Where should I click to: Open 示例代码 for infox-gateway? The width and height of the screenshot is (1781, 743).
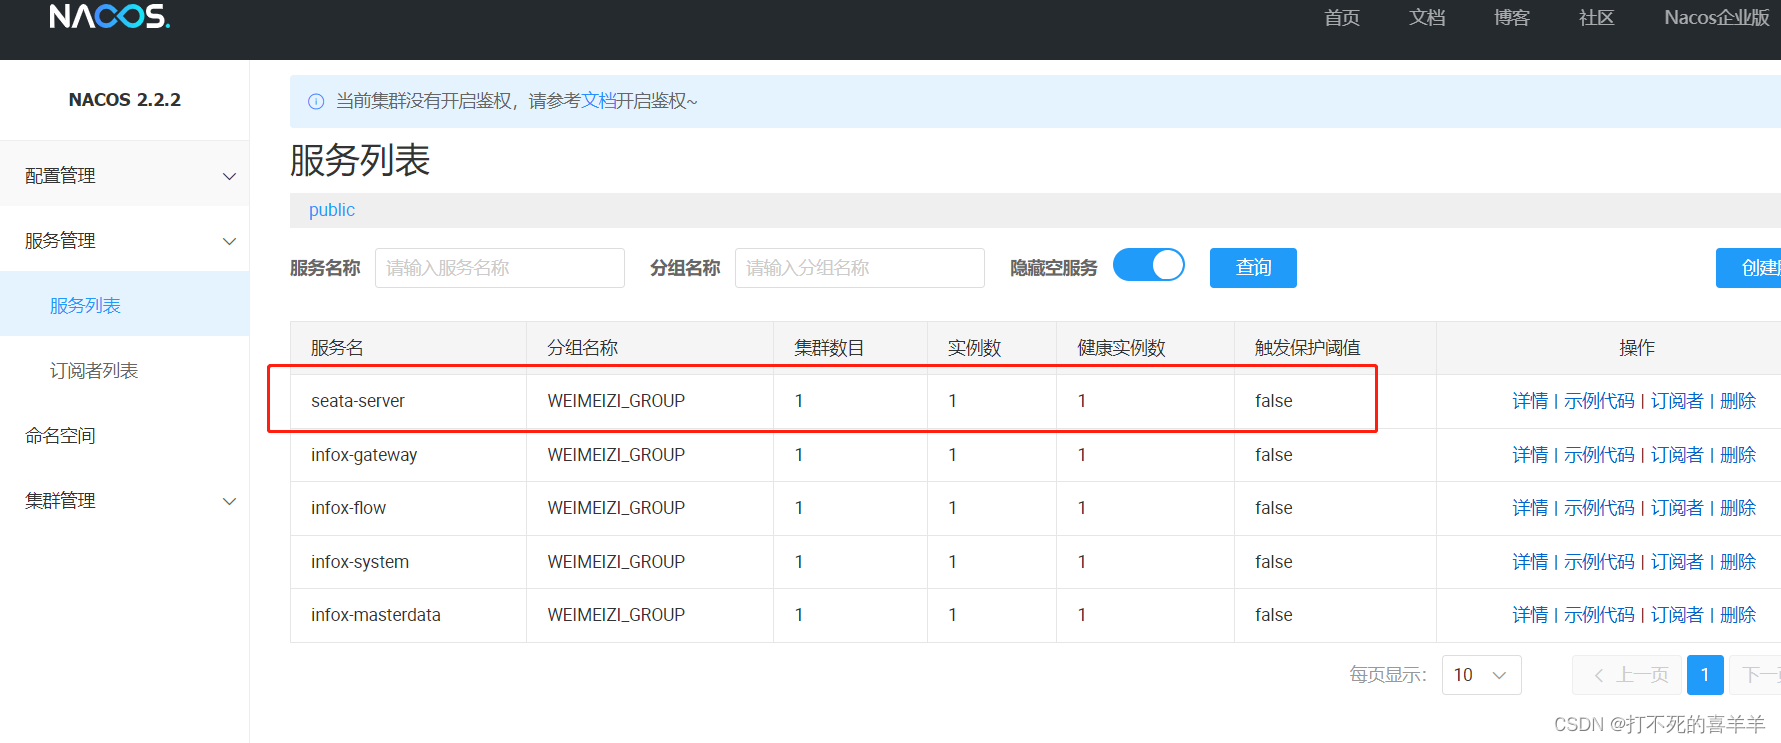(1599, 455)
